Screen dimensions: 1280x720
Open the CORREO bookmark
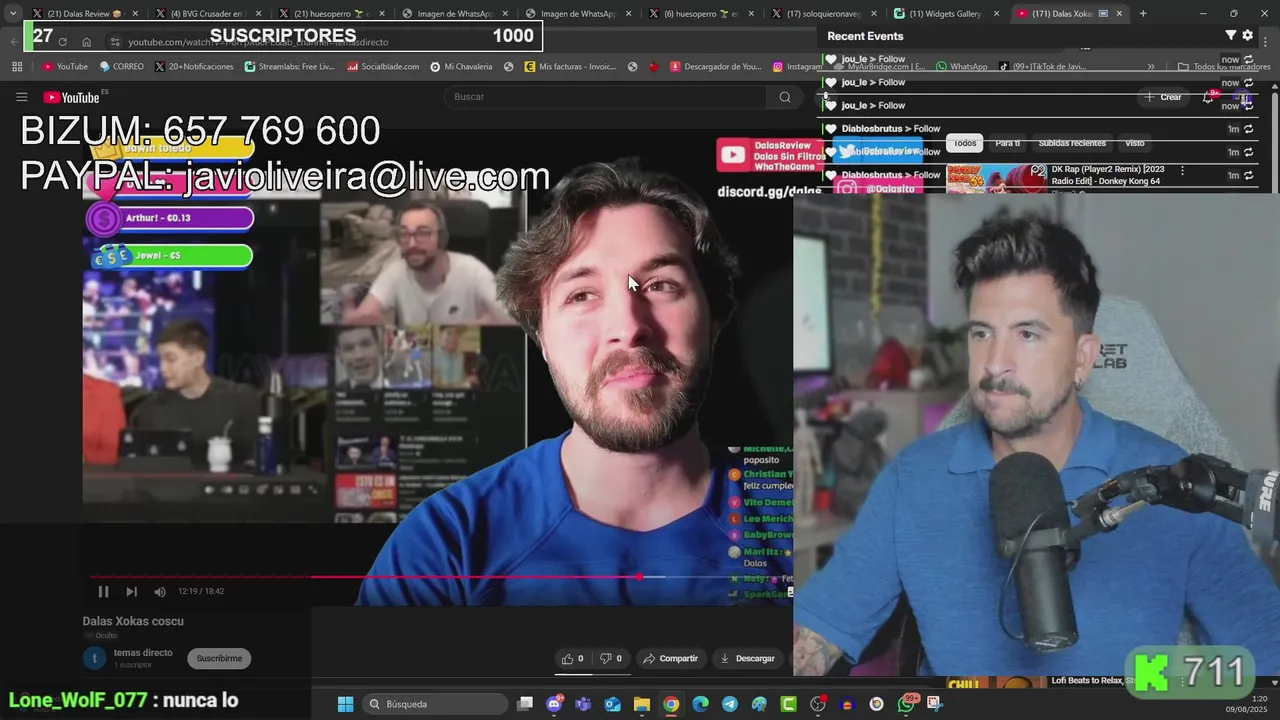(121, 67)
